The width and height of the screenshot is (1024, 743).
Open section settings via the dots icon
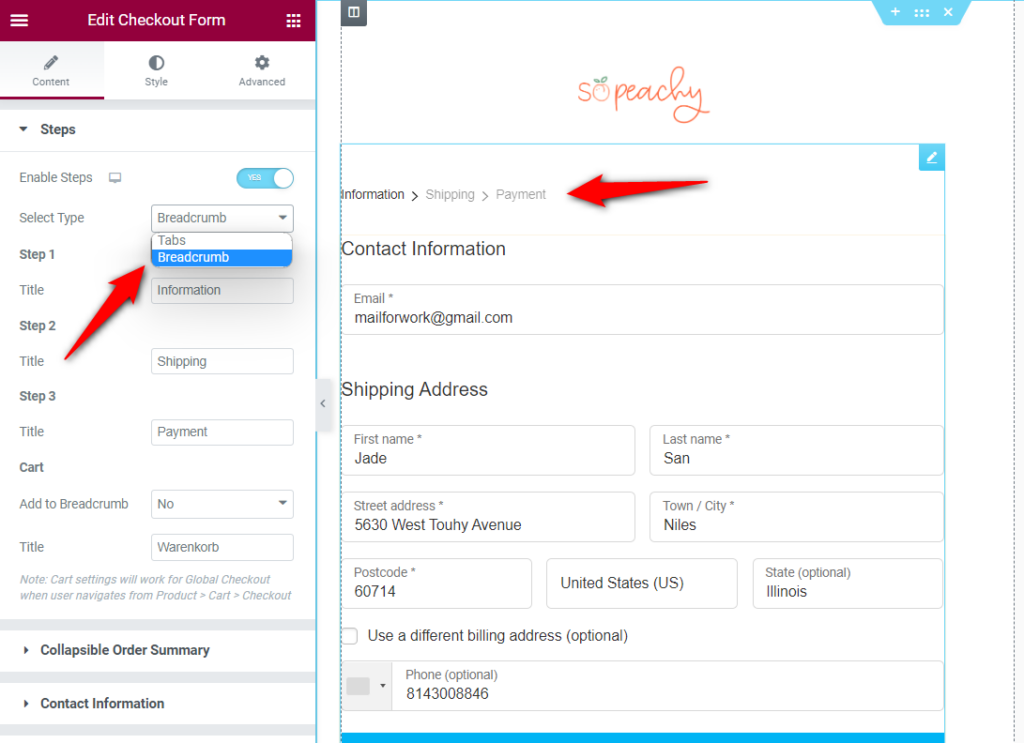pyautogui.click(x=921, y=12)
